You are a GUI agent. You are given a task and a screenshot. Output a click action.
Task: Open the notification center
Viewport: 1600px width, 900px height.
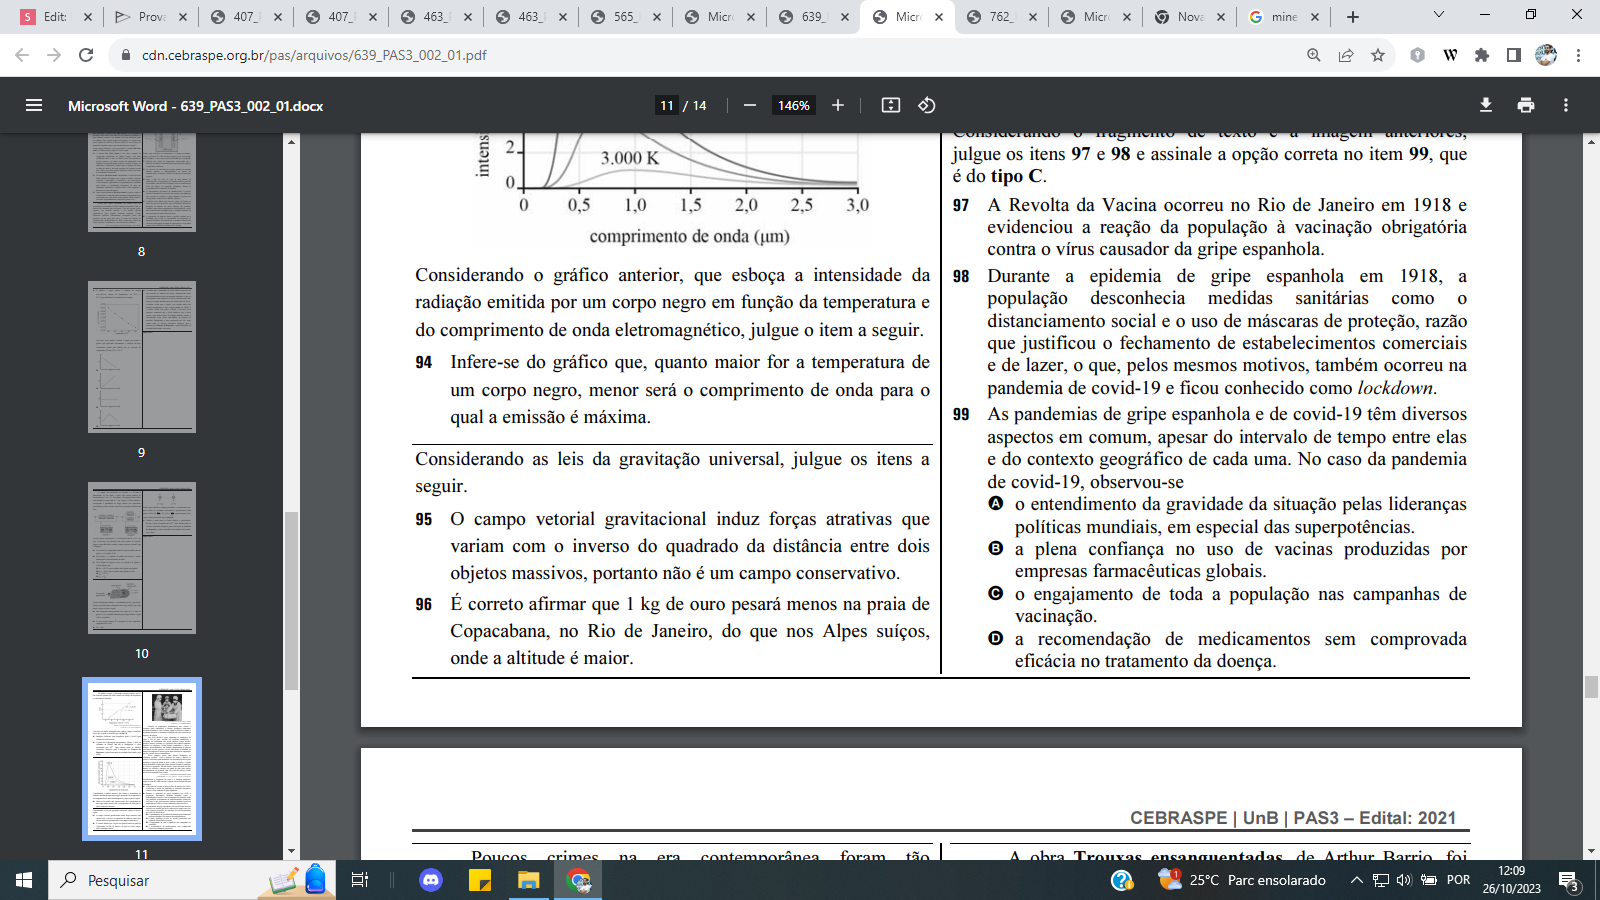(1569, 880)
